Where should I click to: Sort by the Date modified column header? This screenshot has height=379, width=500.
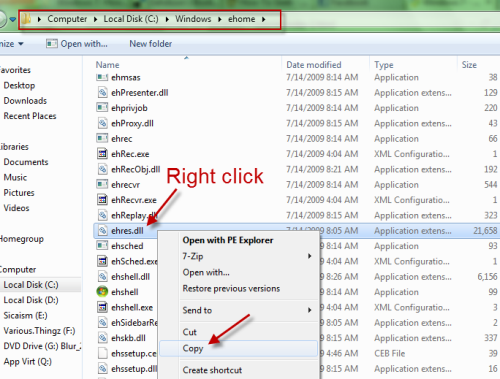coord(314,65)
